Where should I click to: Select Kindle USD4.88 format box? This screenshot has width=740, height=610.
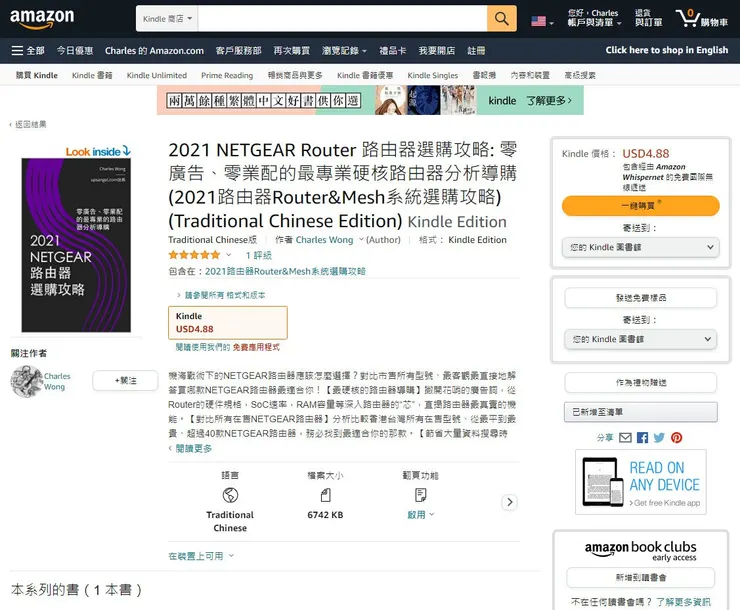(x=228, y=323)
